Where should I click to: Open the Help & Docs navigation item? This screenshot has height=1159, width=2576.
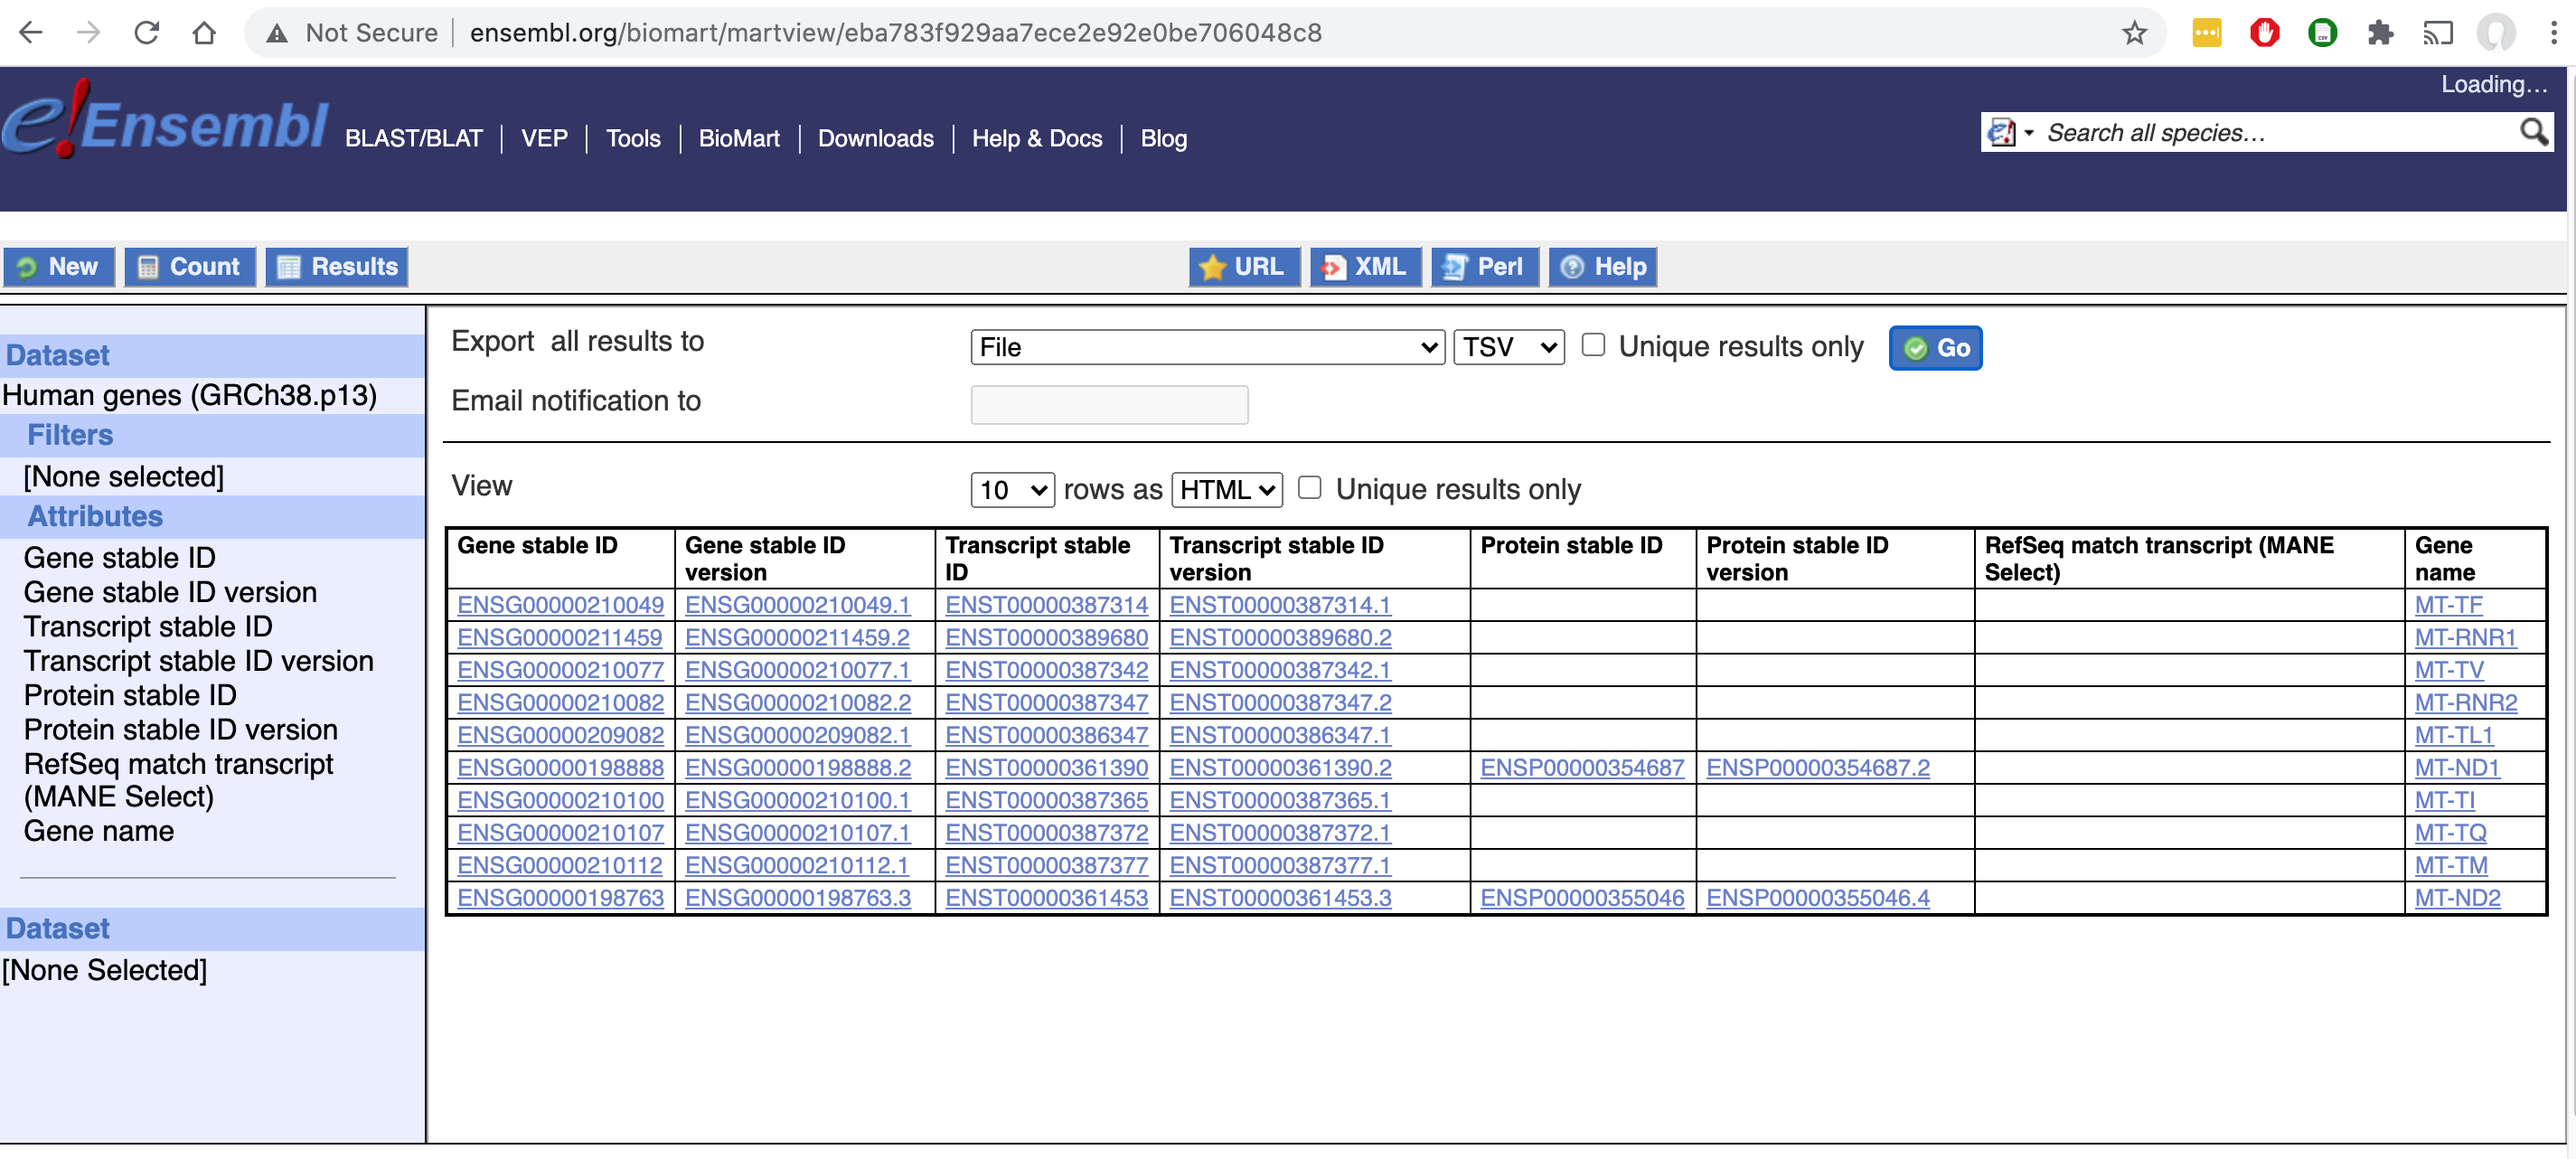tap(1037, 139)
